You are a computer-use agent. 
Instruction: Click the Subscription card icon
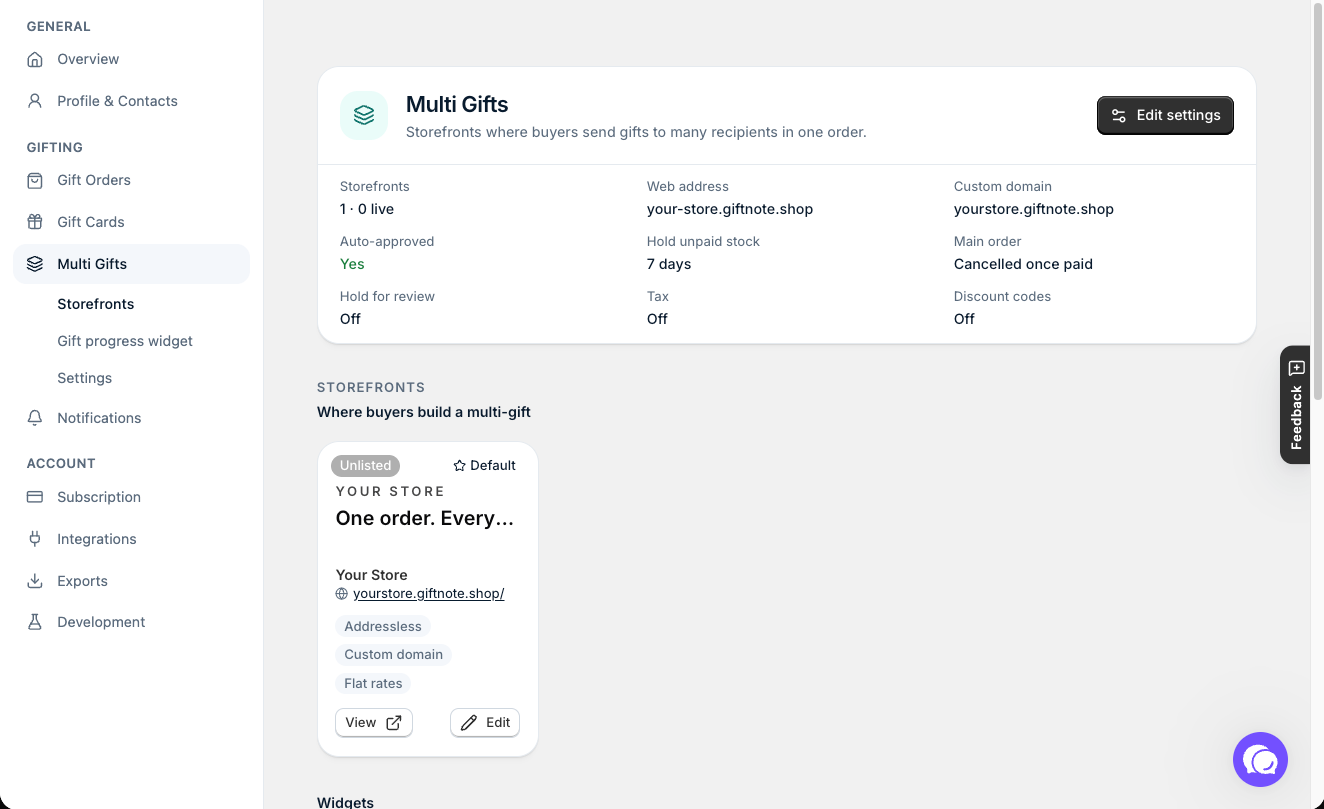(x=35, y=497)
